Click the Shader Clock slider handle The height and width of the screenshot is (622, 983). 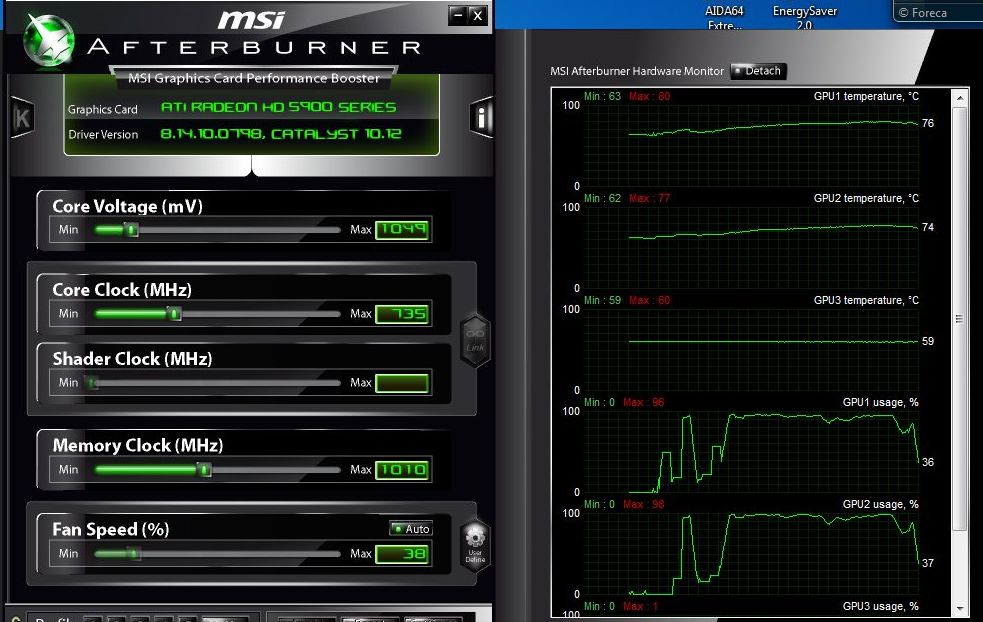pyautogui.click(x=92, y=382)
